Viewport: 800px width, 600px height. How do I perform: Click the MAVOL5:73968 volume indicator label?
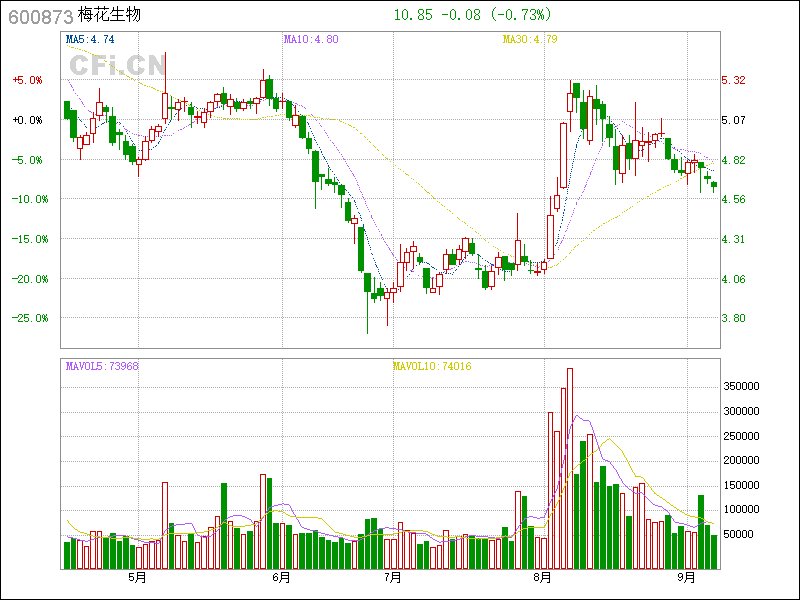tap(102, 366)
